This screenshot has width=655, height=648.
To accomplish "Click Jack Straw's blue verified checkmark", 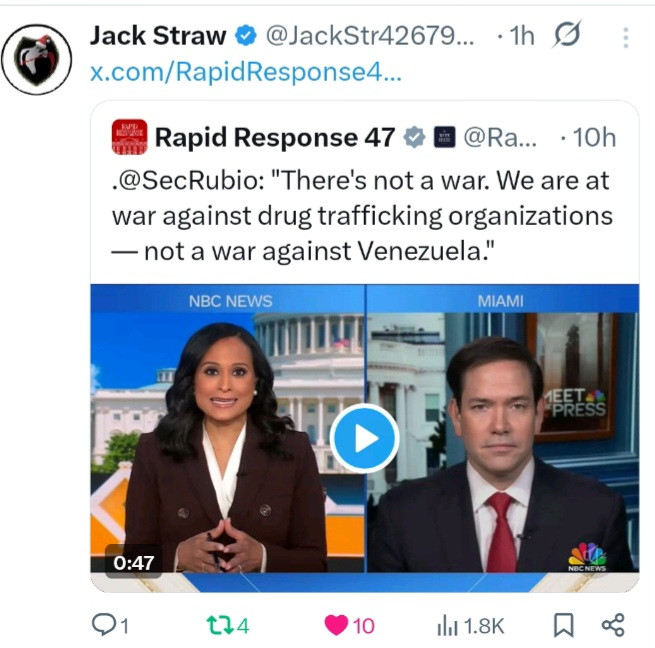I will click(x=246, y=35).
